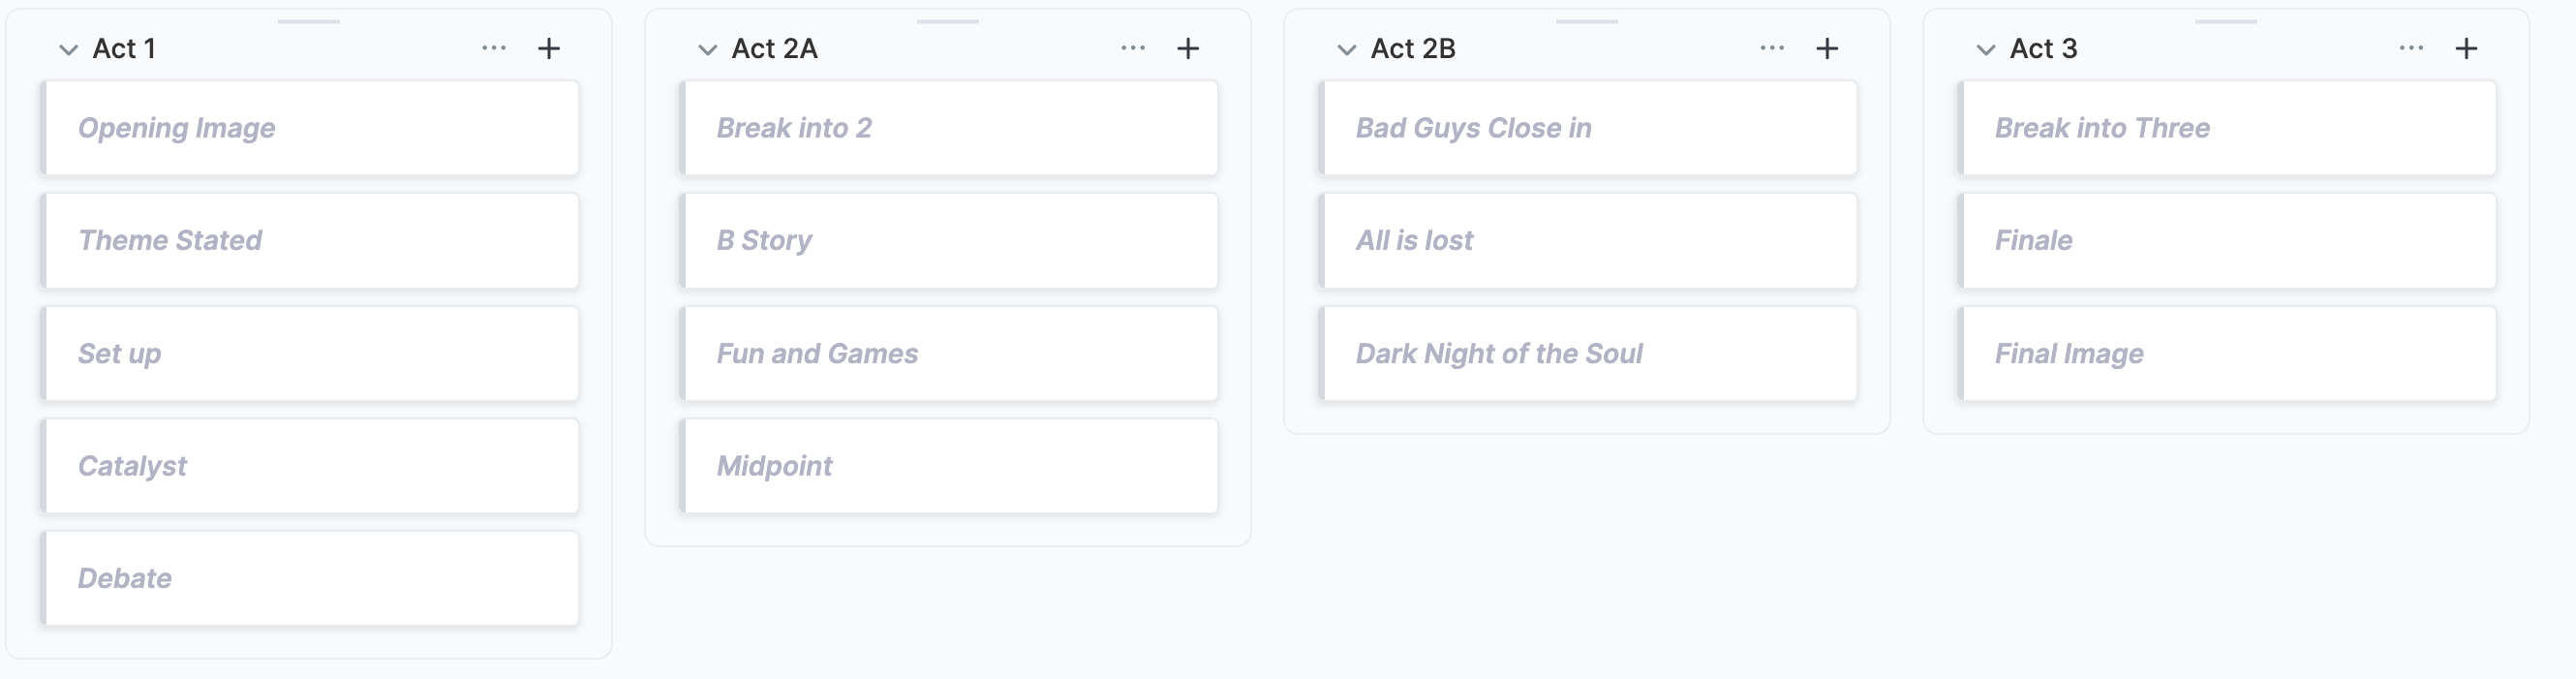This screenshot has width=2576, height=679.
Task: Collapse the Act 1 column
Action: click(68, 49)
